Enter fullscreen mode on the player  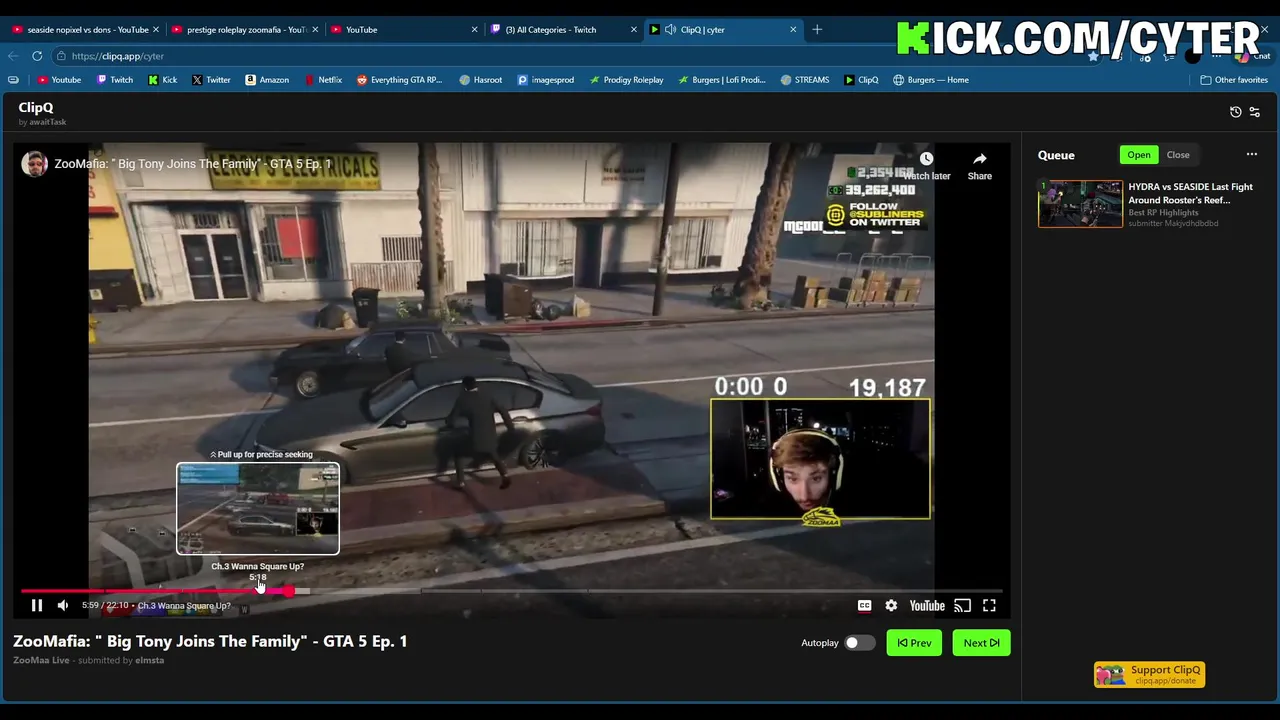tap(989, 605)
